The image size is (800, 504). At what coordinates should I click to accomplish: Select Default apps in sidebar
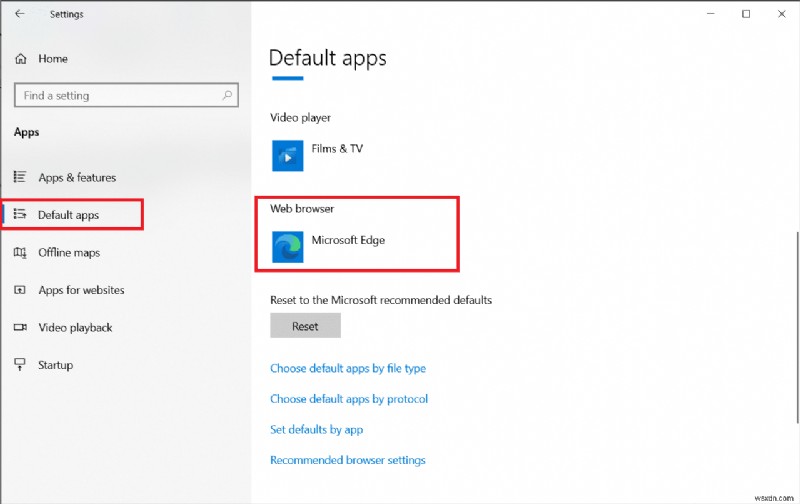68,215
